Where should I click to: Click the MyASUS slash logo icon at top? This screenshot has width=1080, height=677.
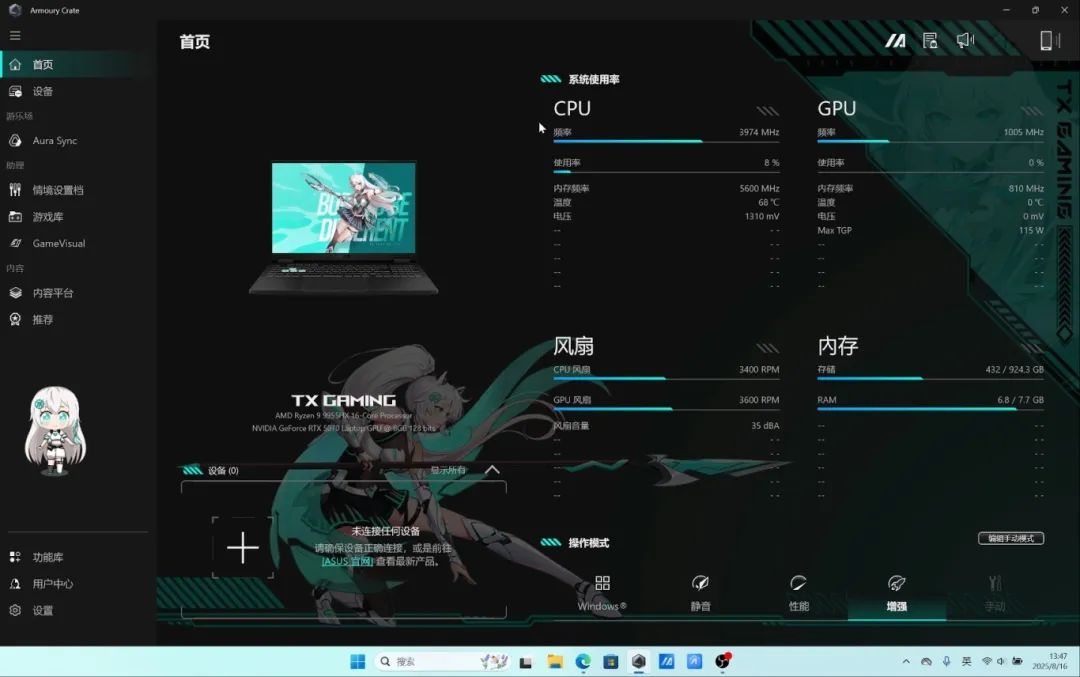[x=895, y=41]
